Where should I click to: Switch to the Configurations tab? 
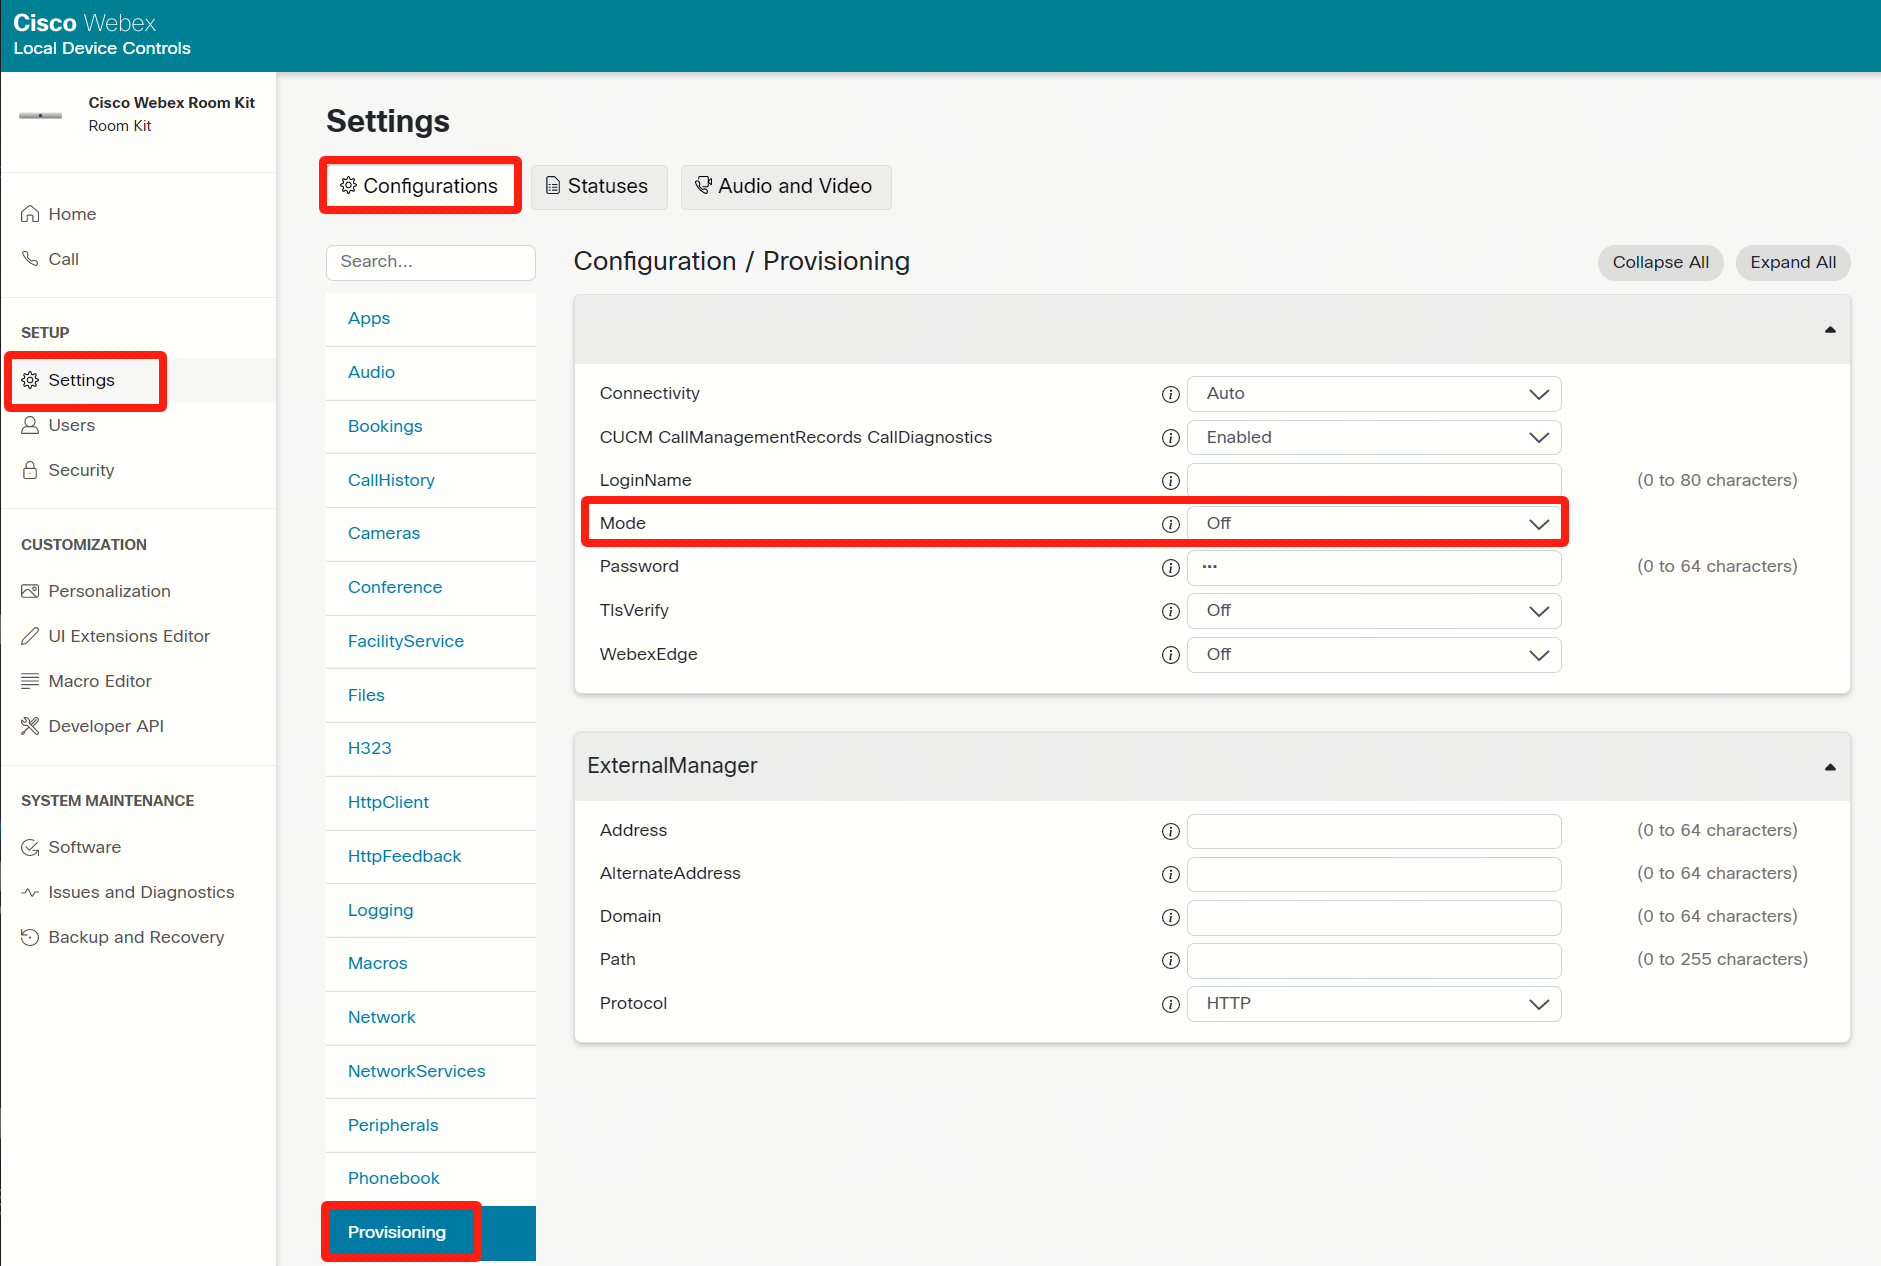click(x=420, y=186)
